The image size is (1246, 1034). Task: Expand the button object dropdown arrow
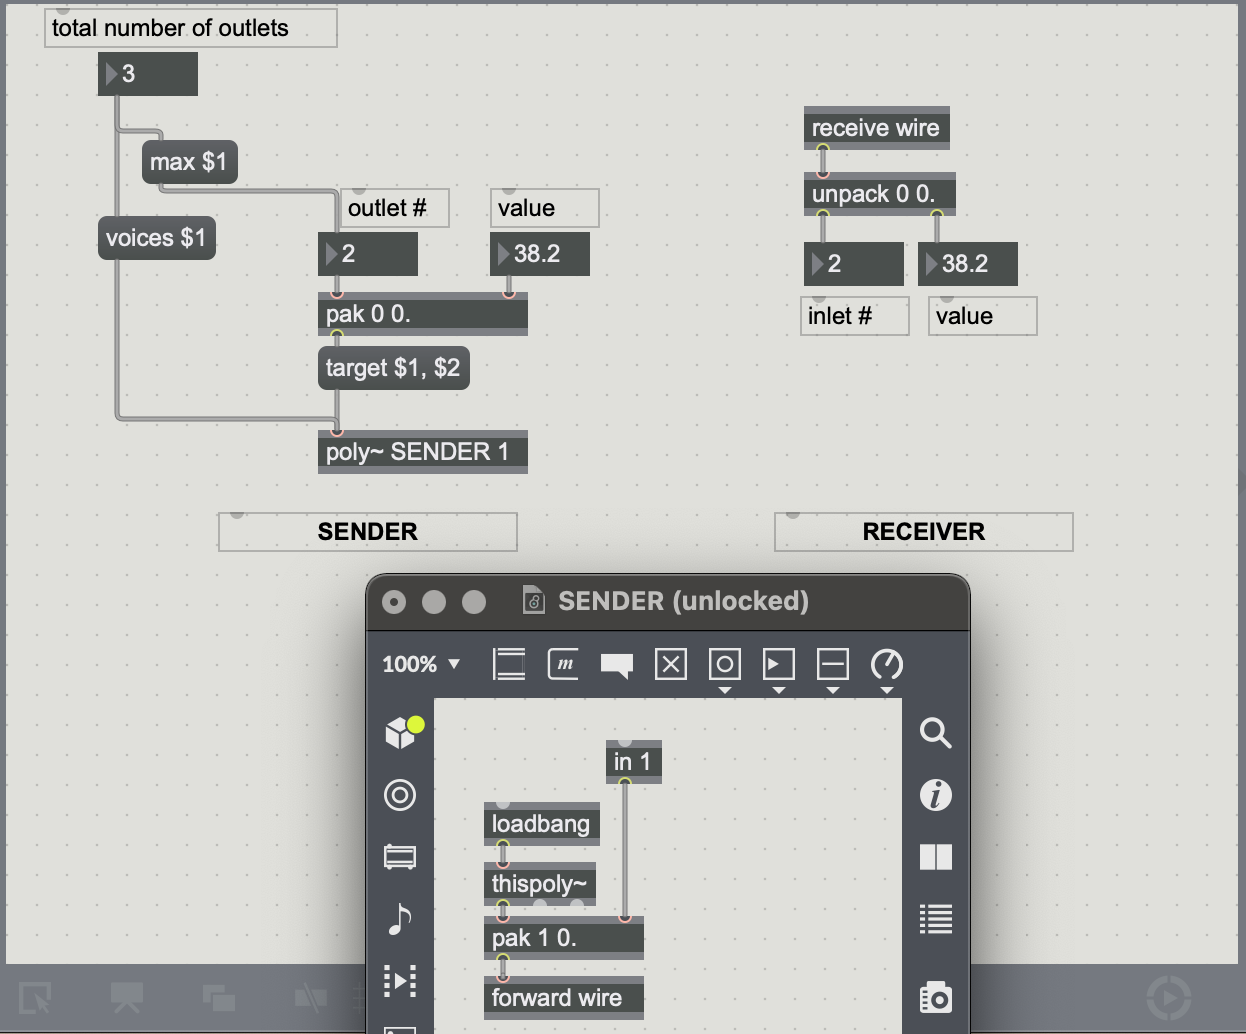(725, 690)
